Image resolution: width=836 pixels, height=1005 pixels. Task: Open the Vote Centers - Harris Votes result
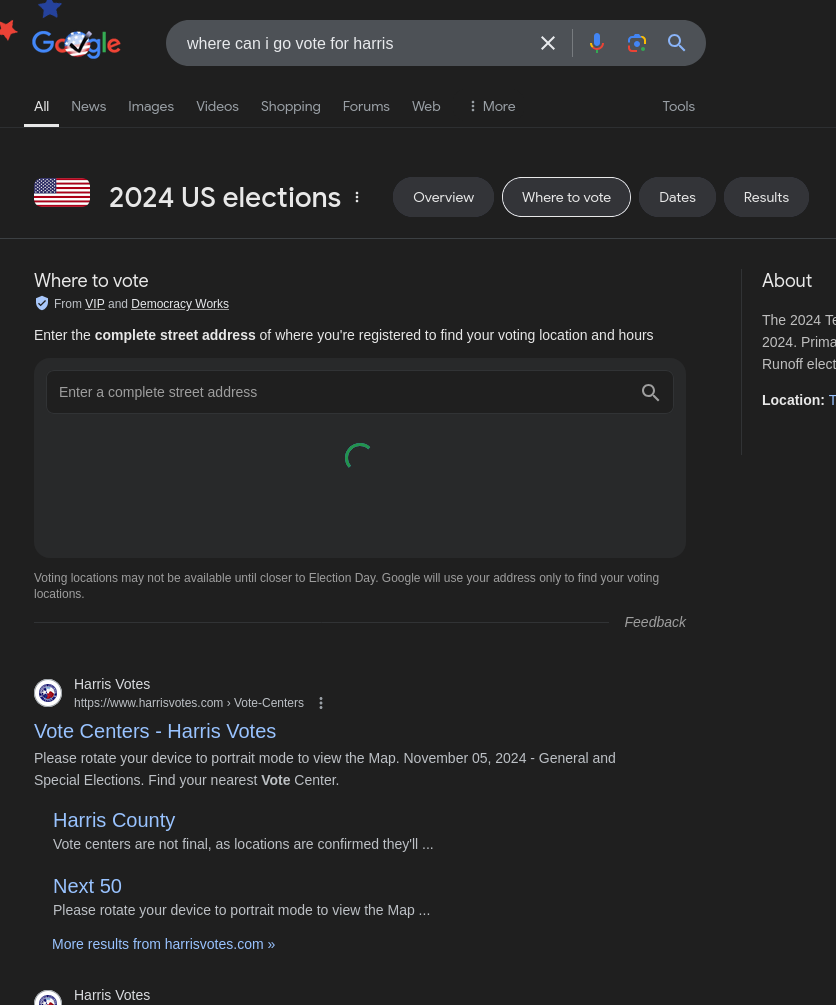[155, 731]
